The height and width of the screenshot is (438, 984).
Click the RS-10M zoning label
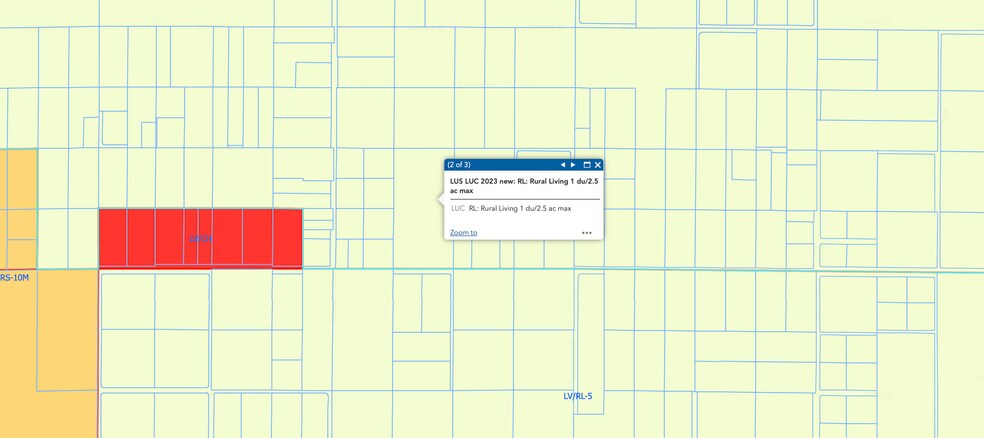pos(15,278)
